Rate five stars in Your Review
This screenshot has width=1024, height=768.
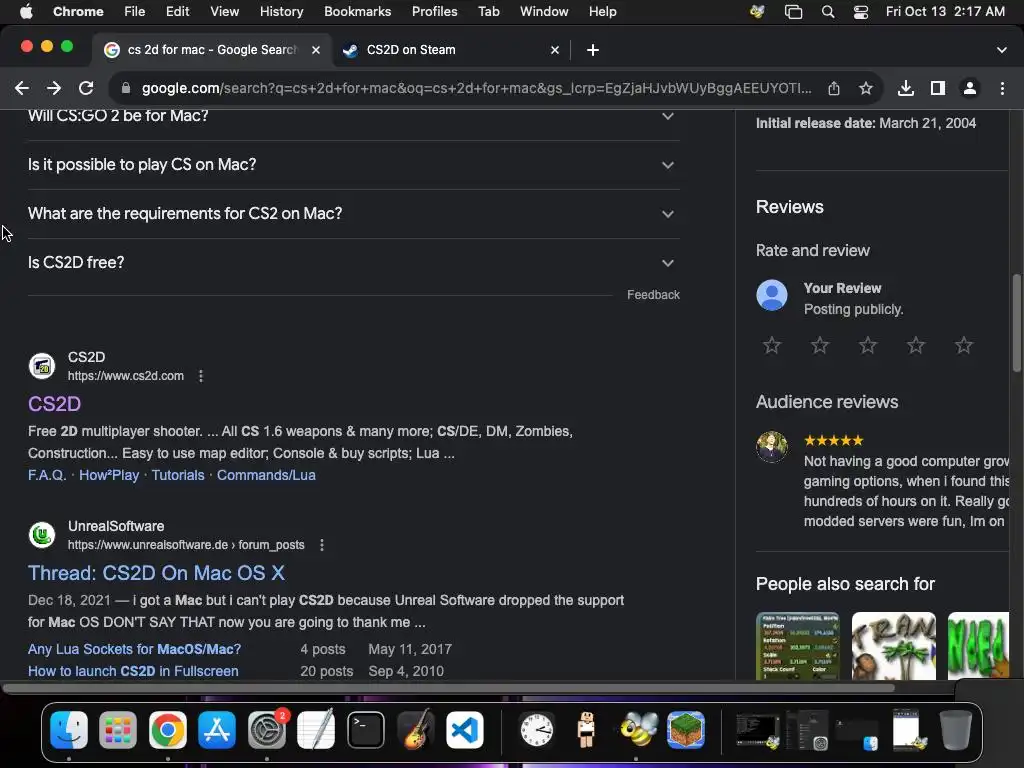coord(964,345)
